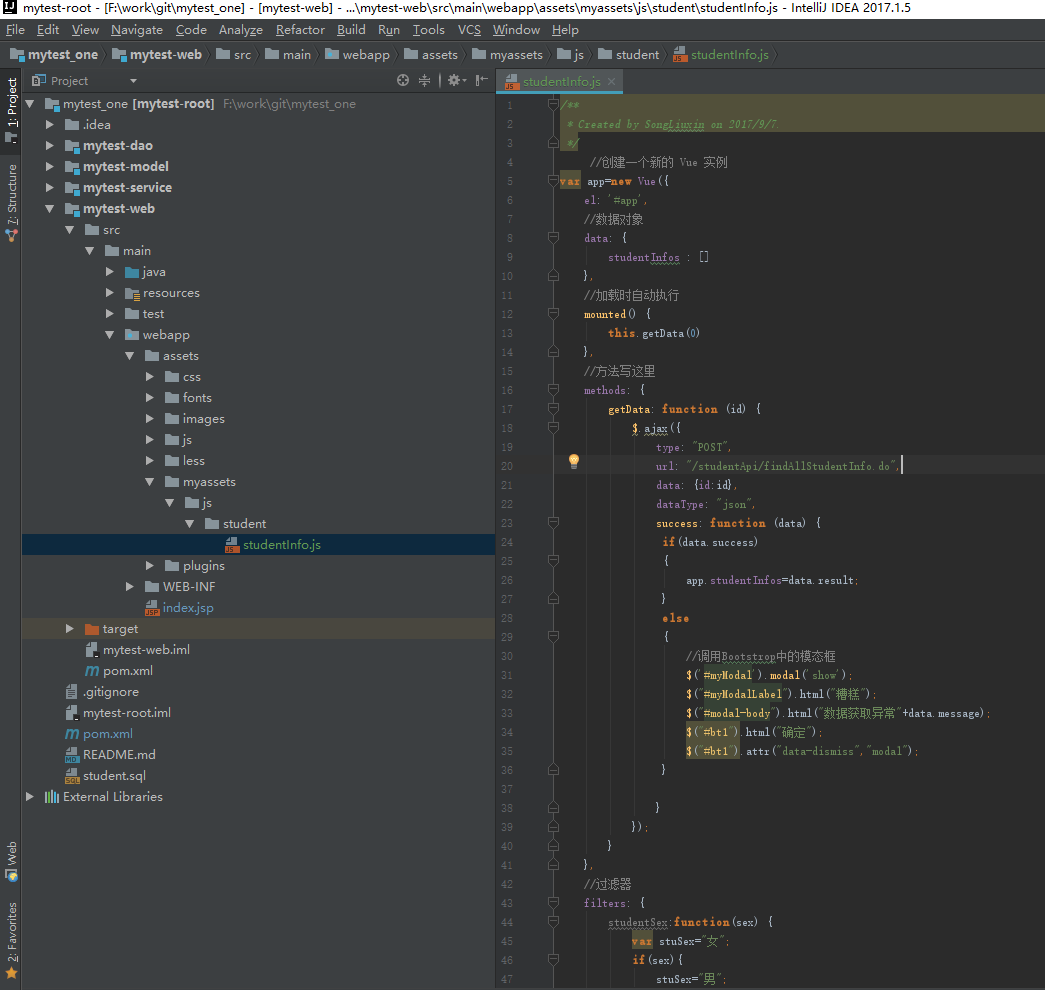Image resolution: width=1045 pixels, height=990 pixels.
Task: Select student.sql file in project tree
Action: (x=113, y=776)
